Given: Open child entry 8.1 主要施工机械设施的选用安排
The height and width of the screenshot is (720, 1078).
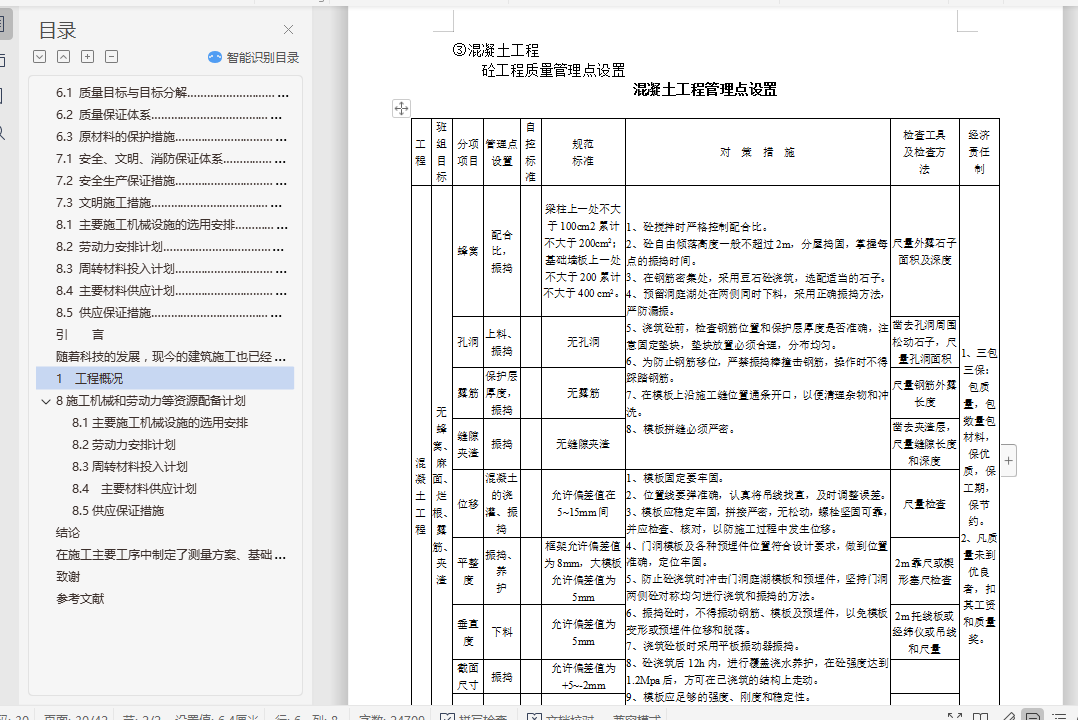Looking at the screenshot, I should point(160,423).
